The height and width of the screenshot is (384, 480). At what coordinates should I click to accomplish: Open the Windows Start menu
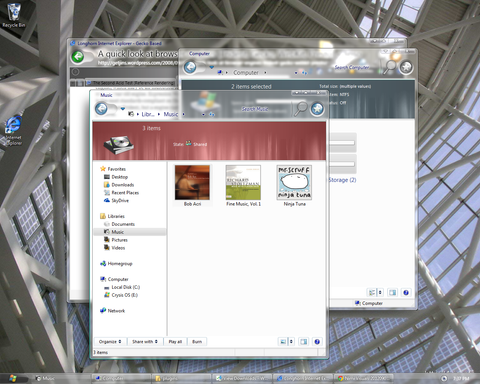(x=13, y=378)
